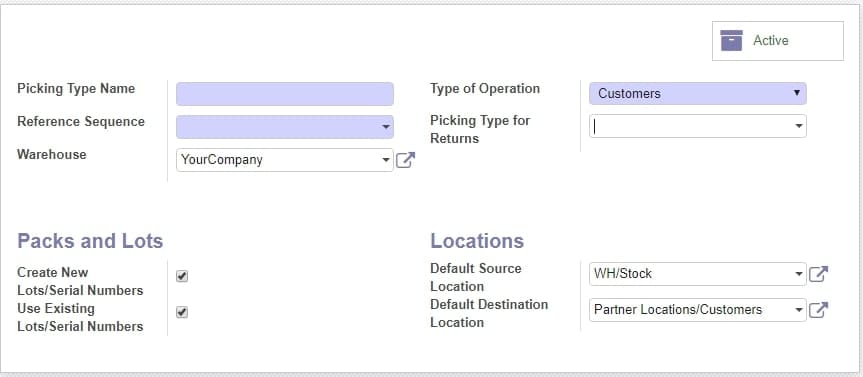Open Type of Operation Customers dropdown
Viewport: 863px width, 377px height.
[x=698, y=94]
